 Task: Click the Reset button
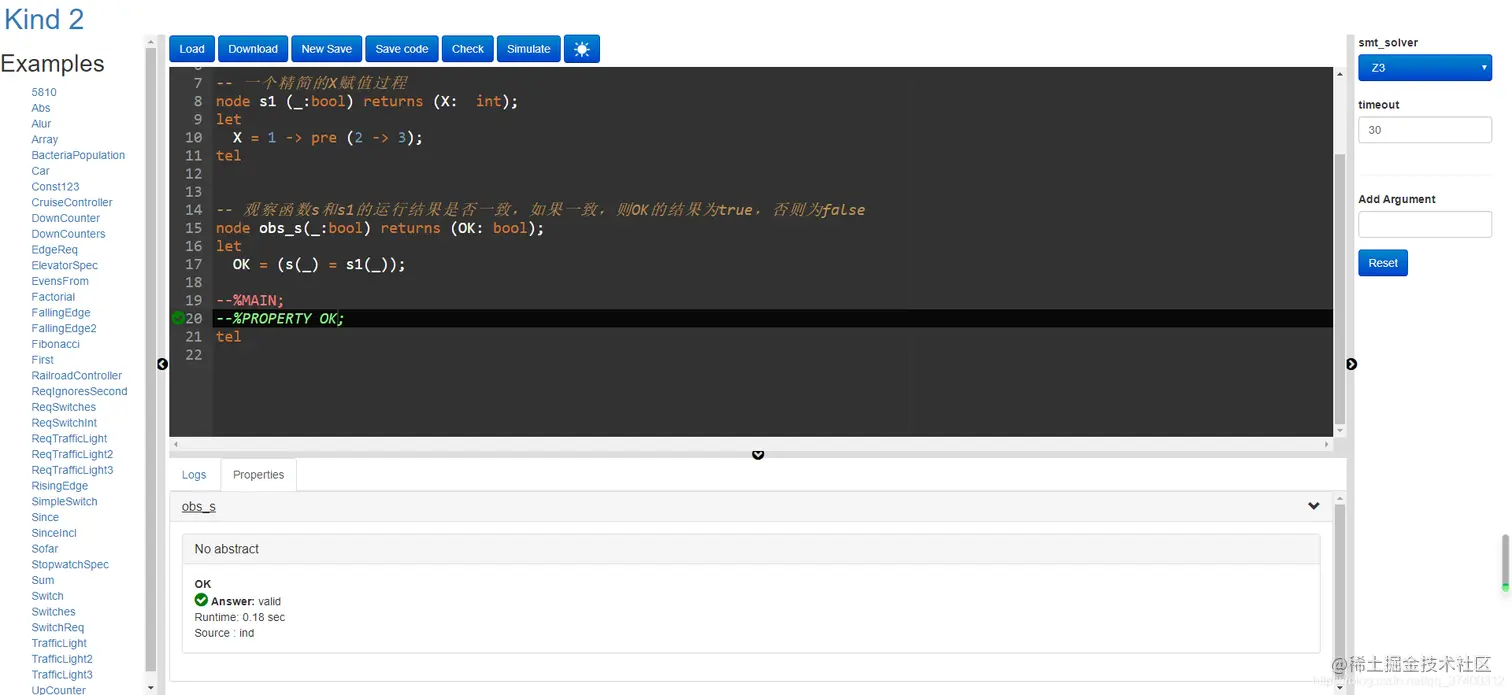click(x=1383, y=263)
